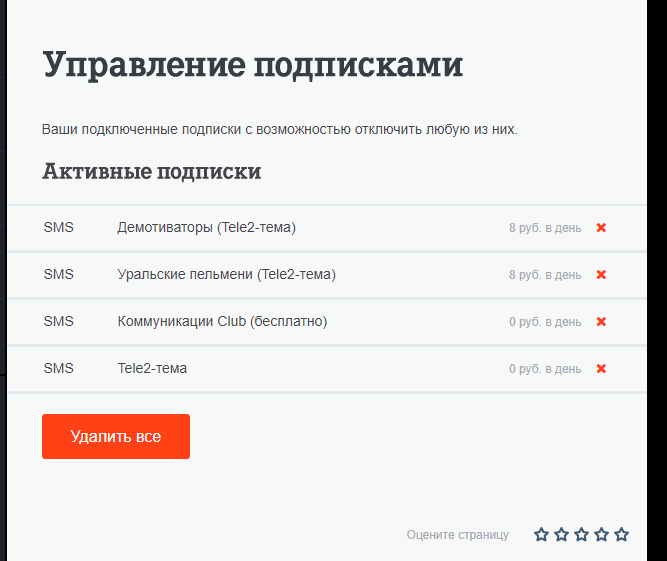
Task: Cancel Коммуникации Club subscription via red X
Action: tap(601, 321)
